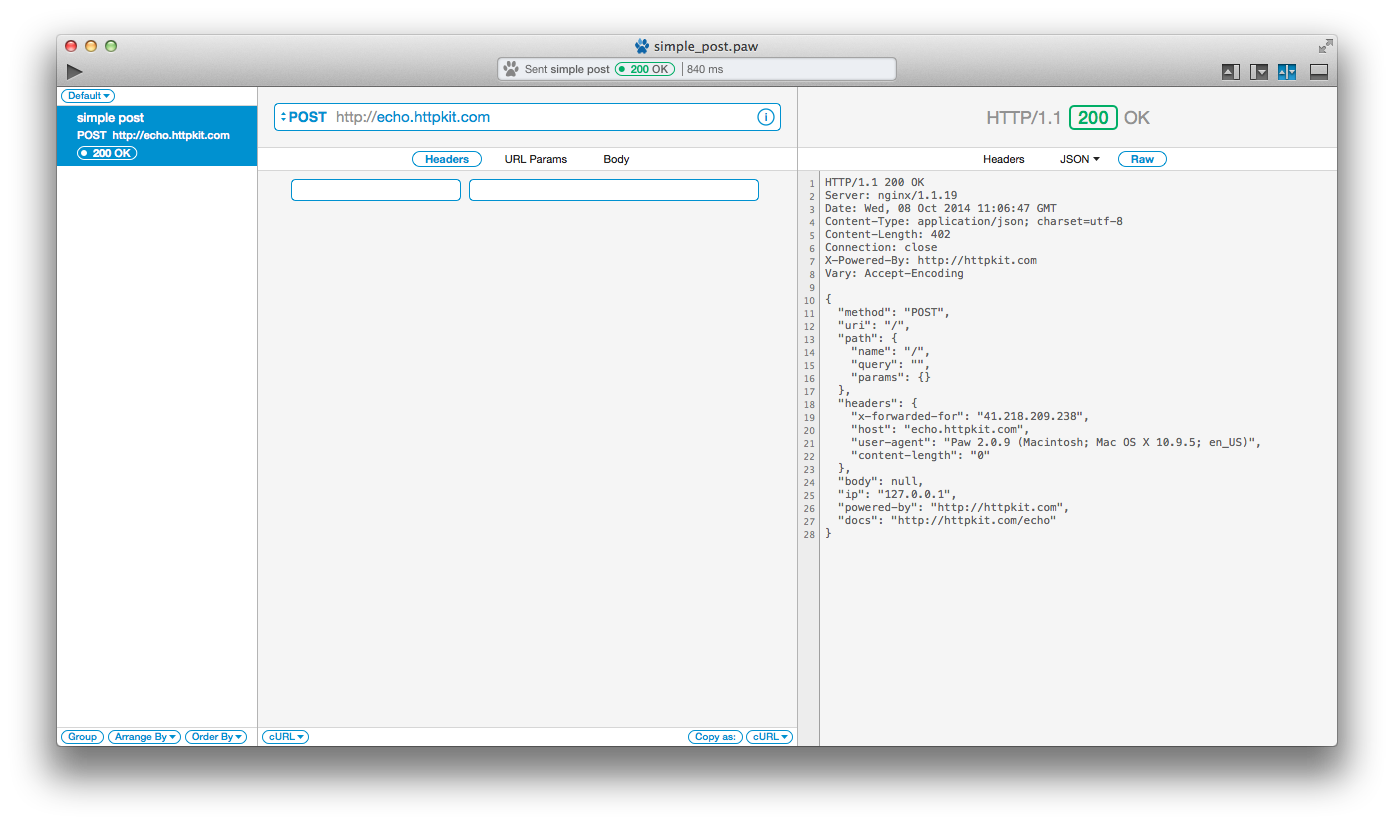Click the 200 OK badge in status bar
The image size is (1394, 825).
point(645,69)
